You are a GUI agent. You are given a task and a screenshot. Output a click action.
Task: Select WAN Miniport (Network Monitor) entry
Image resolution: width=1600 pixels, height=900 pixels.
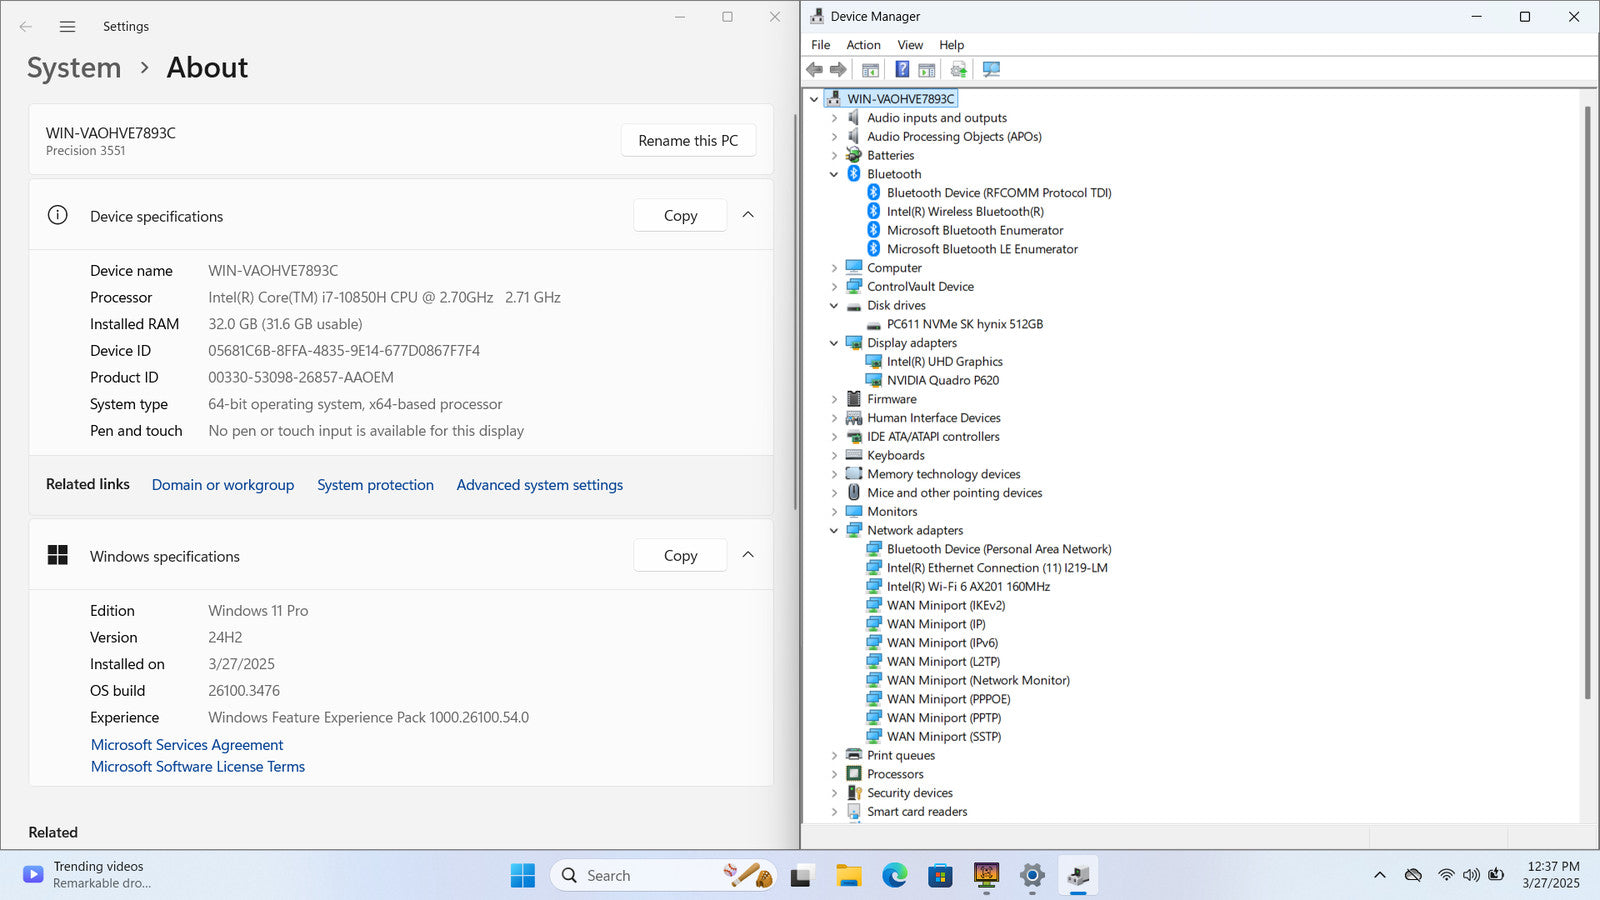pos(978,680)
